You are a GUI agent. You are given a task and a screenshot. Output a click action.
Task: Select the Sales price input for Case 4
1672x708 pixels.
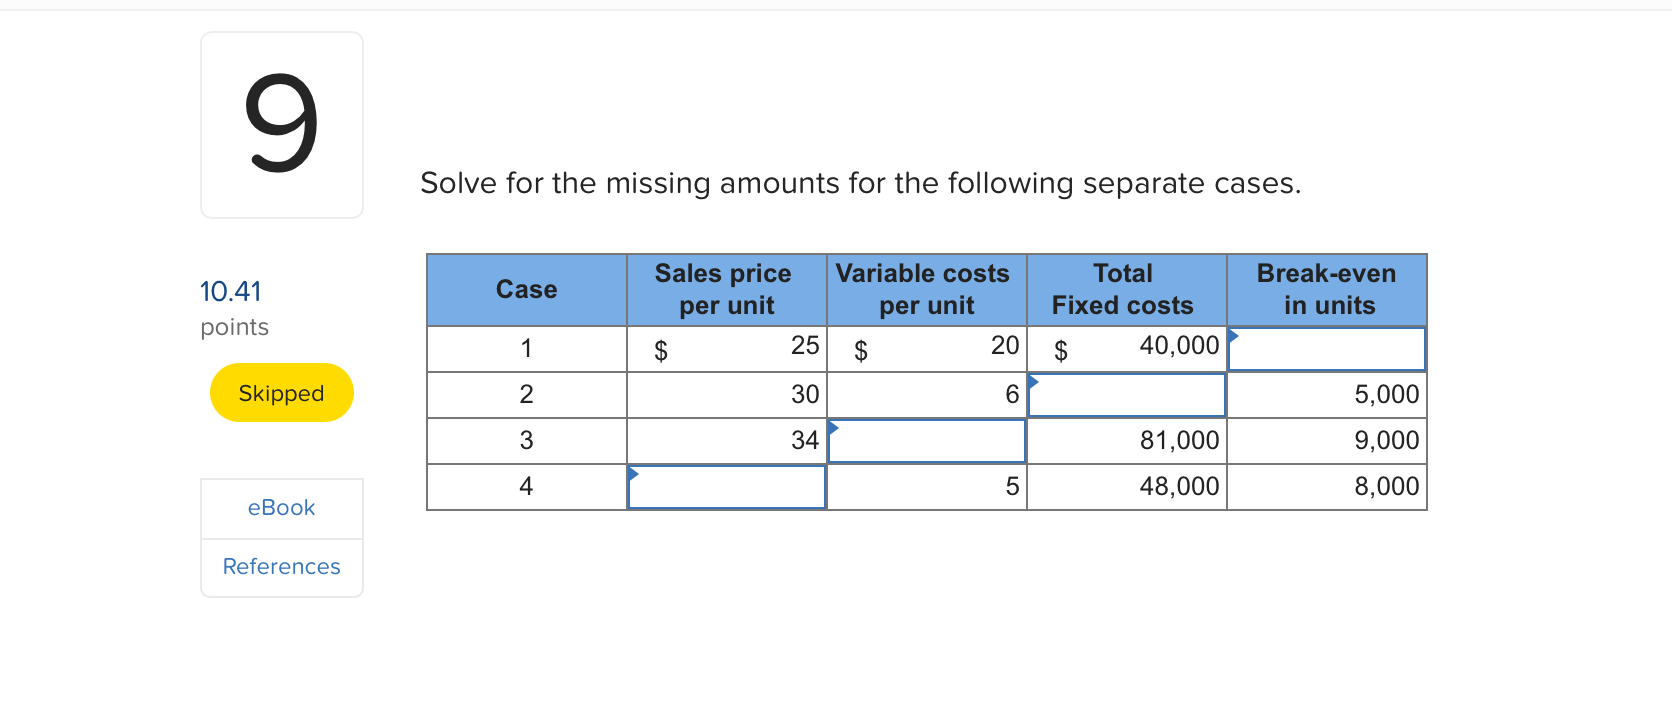click(x=726, y=486)
